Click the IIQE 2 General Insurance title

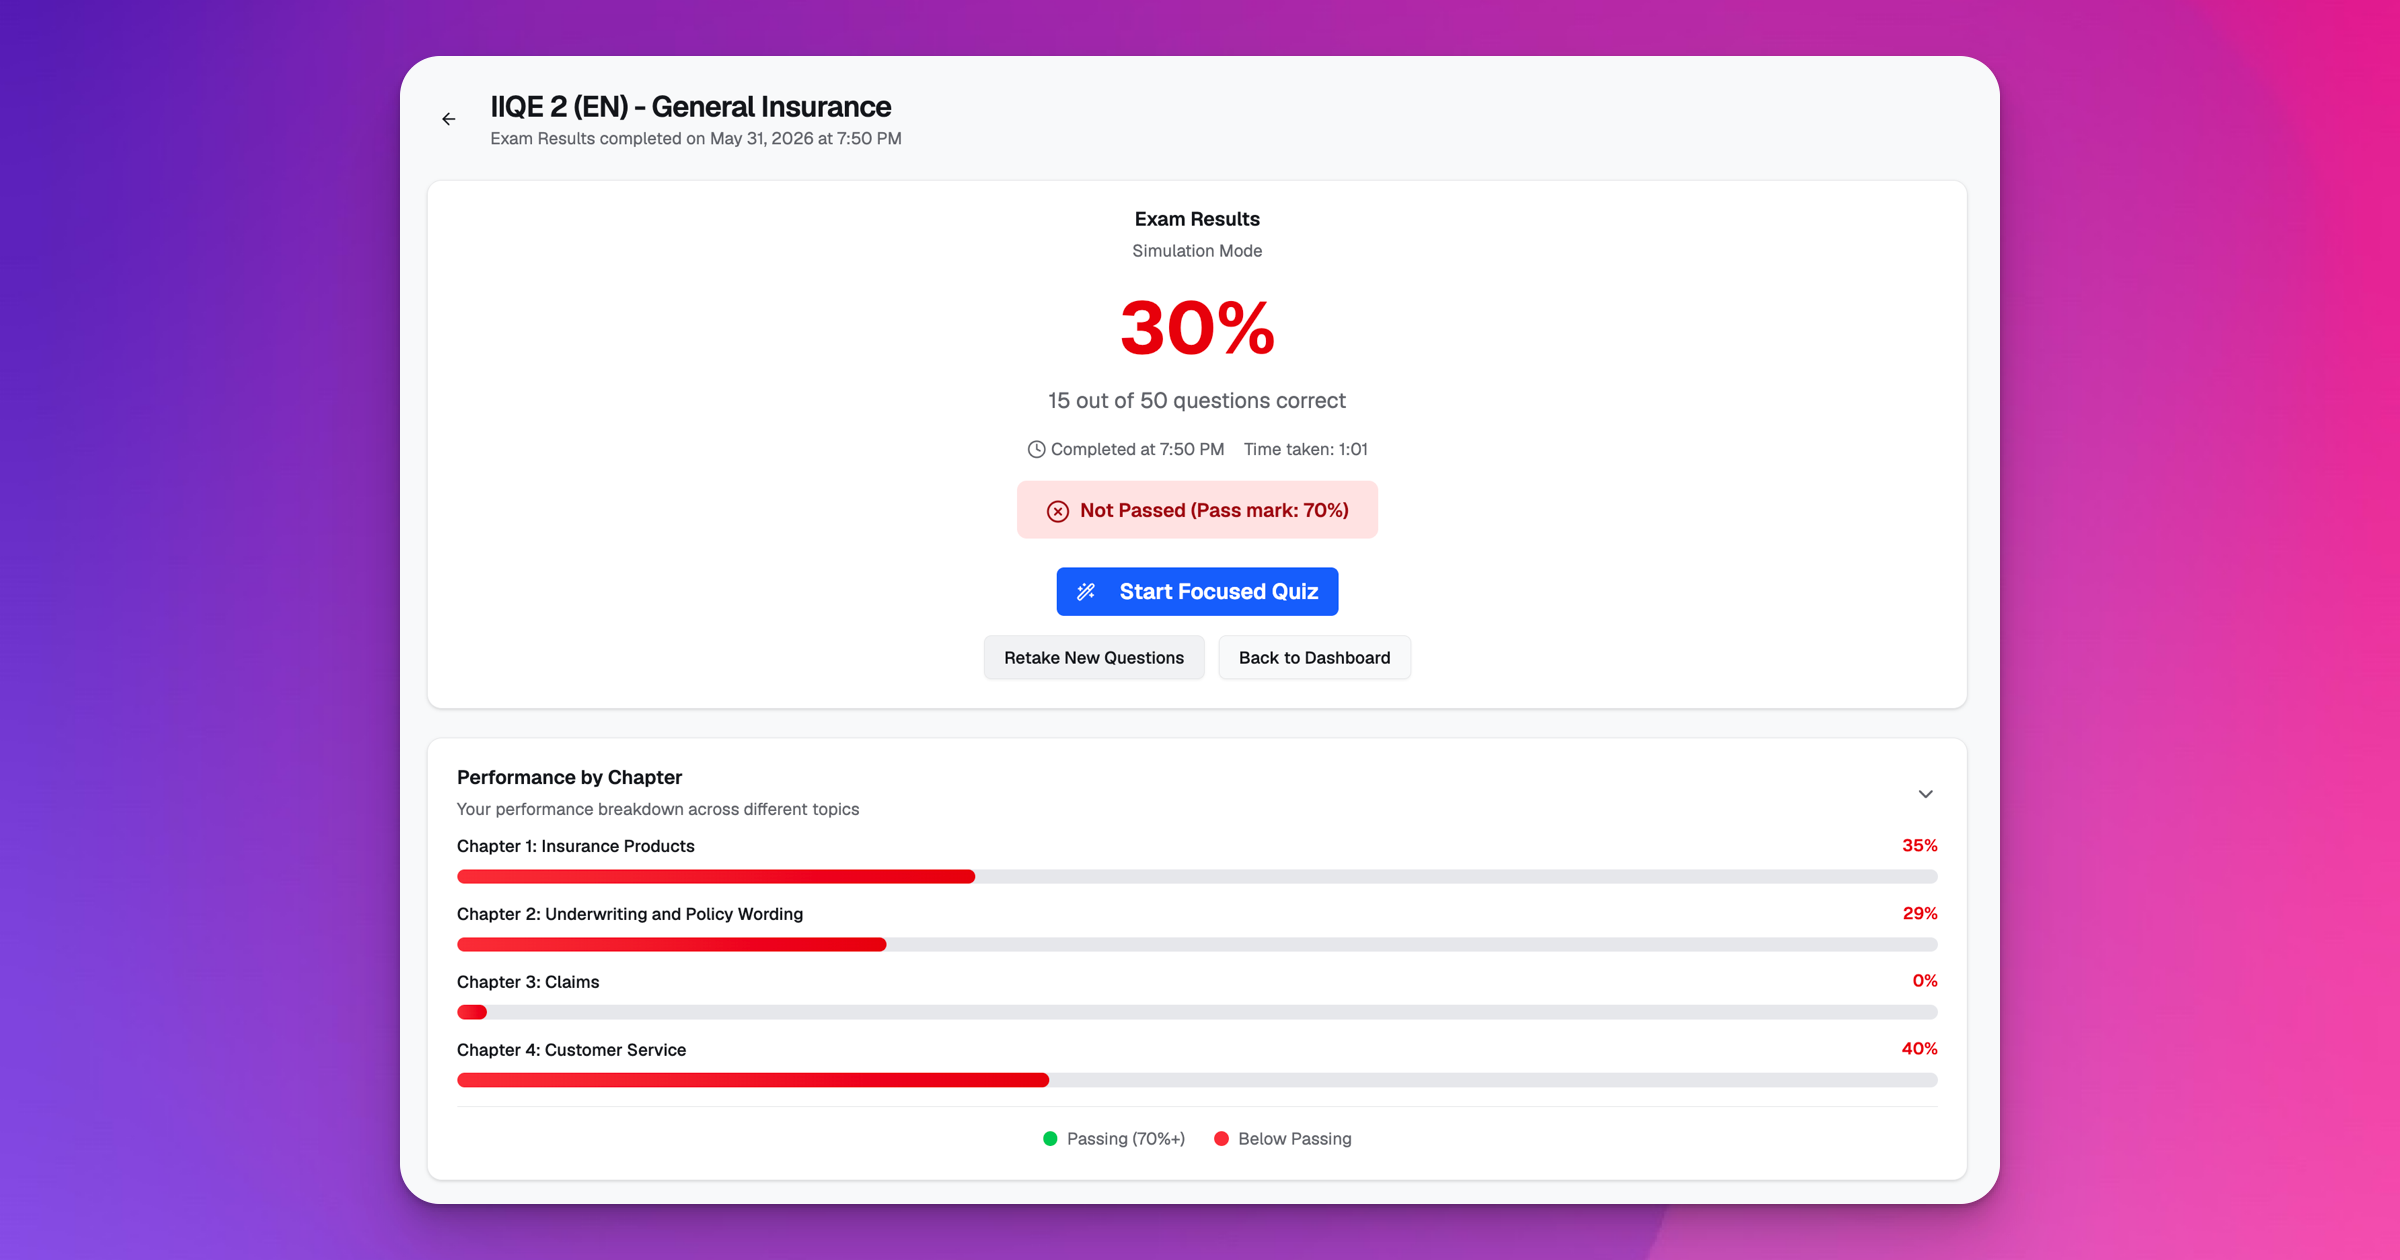pyautogui.click(x=690, y=106)
